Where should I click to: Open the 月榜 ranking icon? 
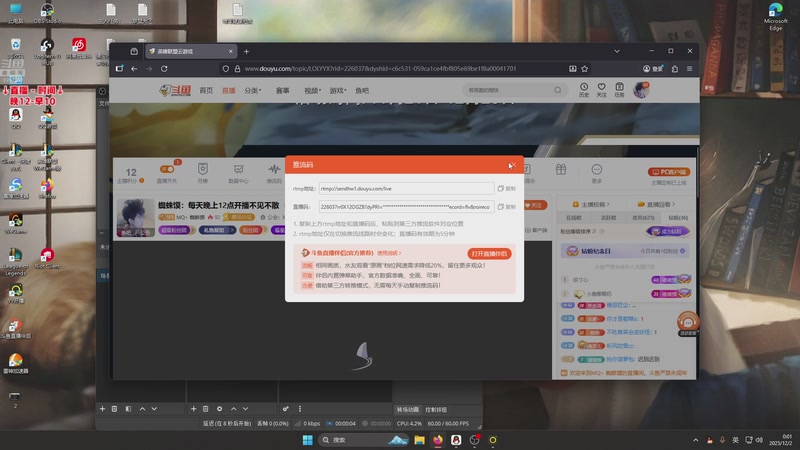point(203,169)
